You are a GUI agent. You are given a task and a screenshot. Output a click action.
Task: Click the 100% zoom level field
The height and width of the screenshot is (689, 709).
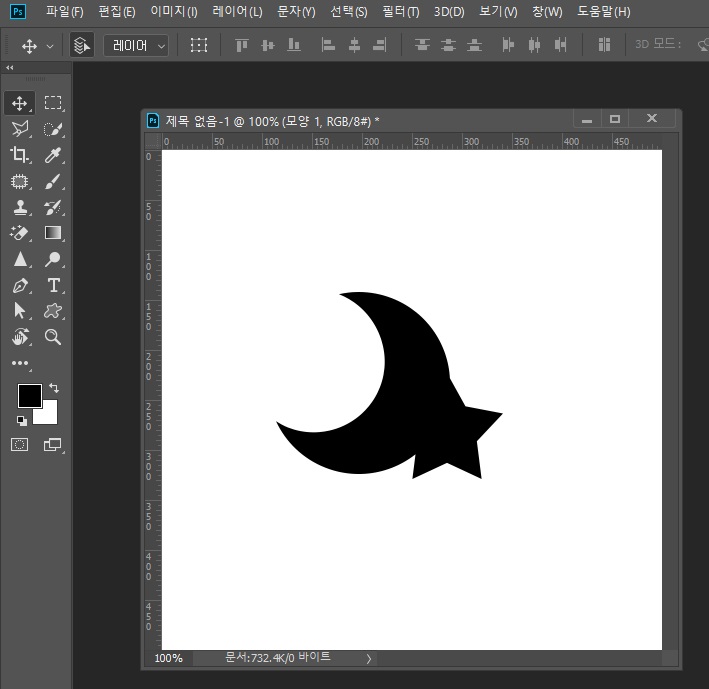point(169,658)
